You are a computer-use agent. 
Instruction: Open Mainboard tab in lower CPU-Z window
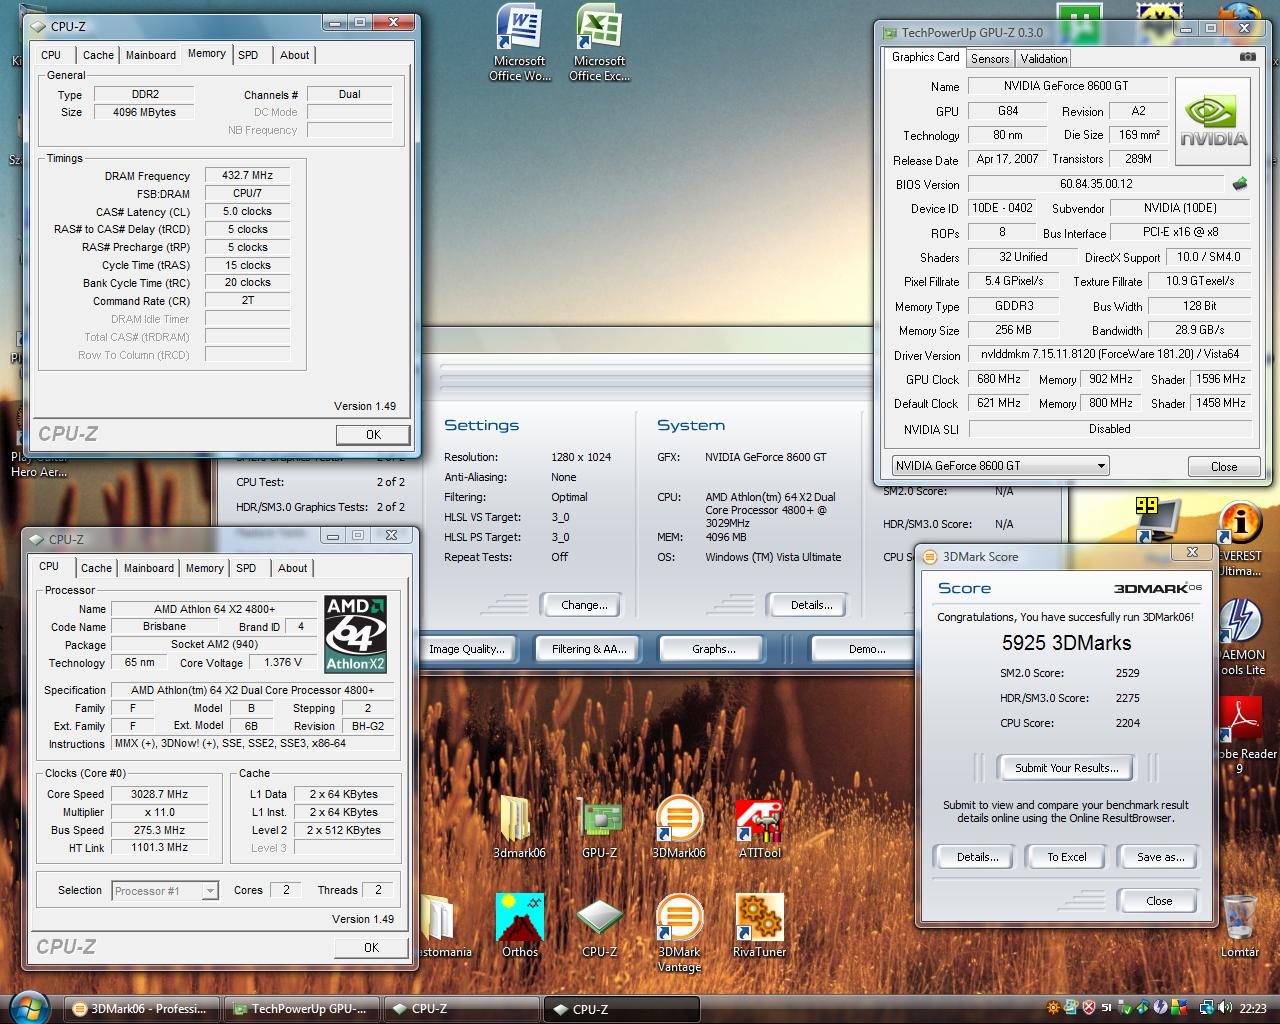click(x=149, y=568)
